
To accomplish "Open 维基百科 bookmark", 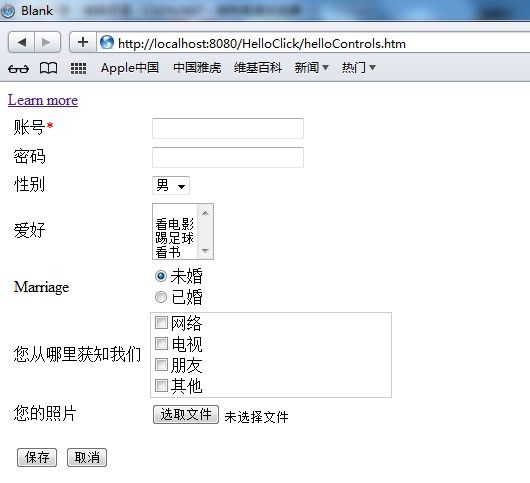I will (x=258, y=68).
